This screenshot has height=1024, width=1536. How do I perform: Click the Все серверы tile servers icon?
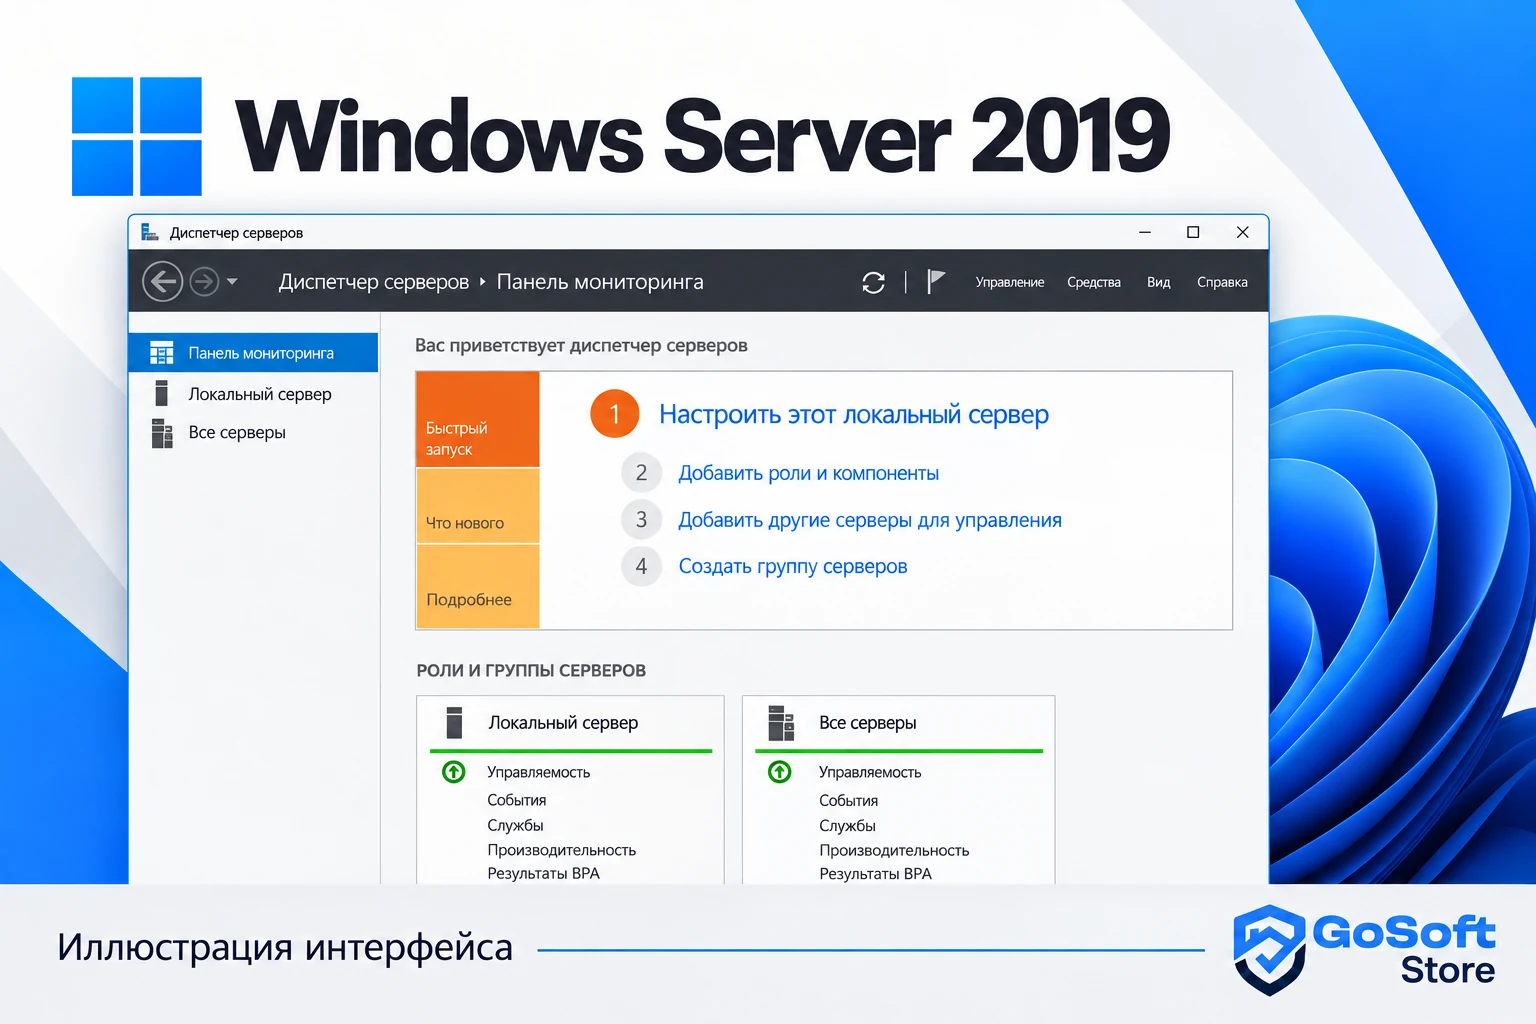pyautogui.click(x=781, y=723)
